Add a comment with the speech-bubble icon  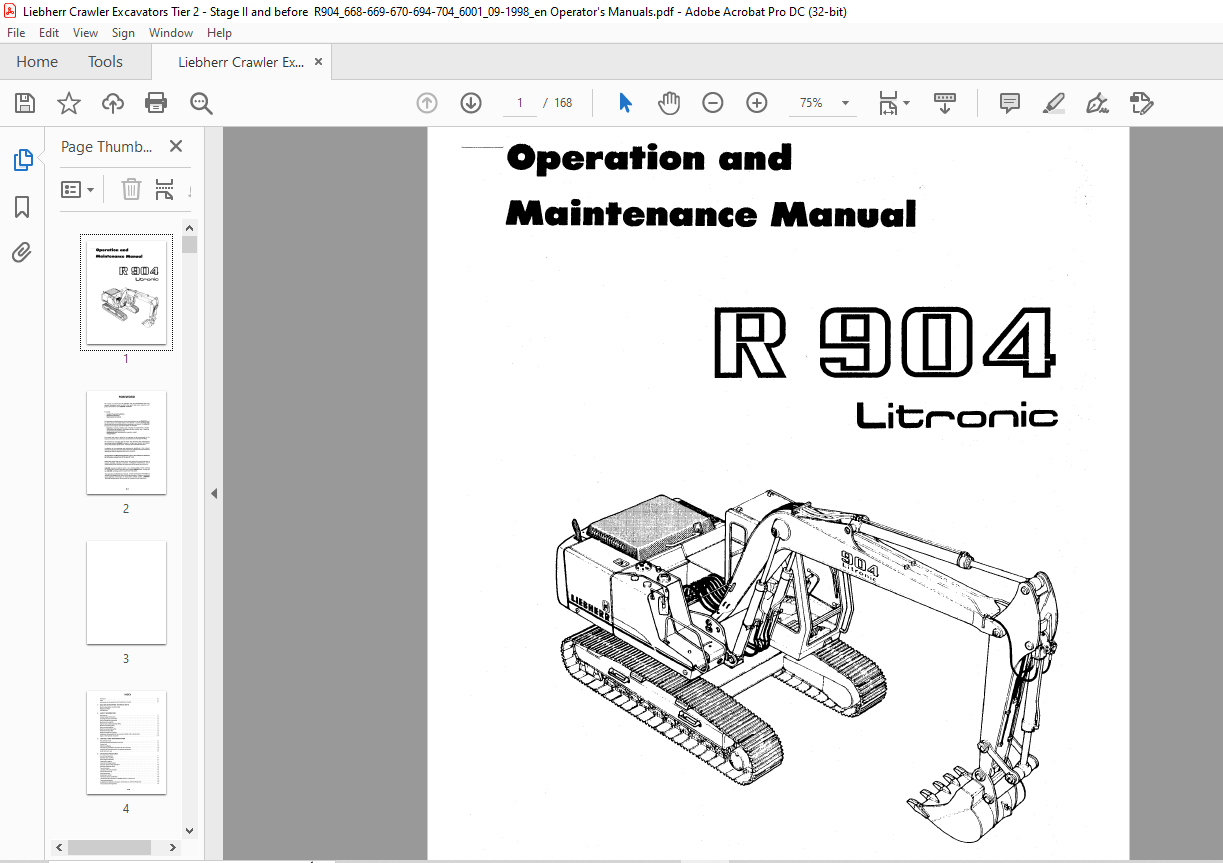tap(1010, 103)
